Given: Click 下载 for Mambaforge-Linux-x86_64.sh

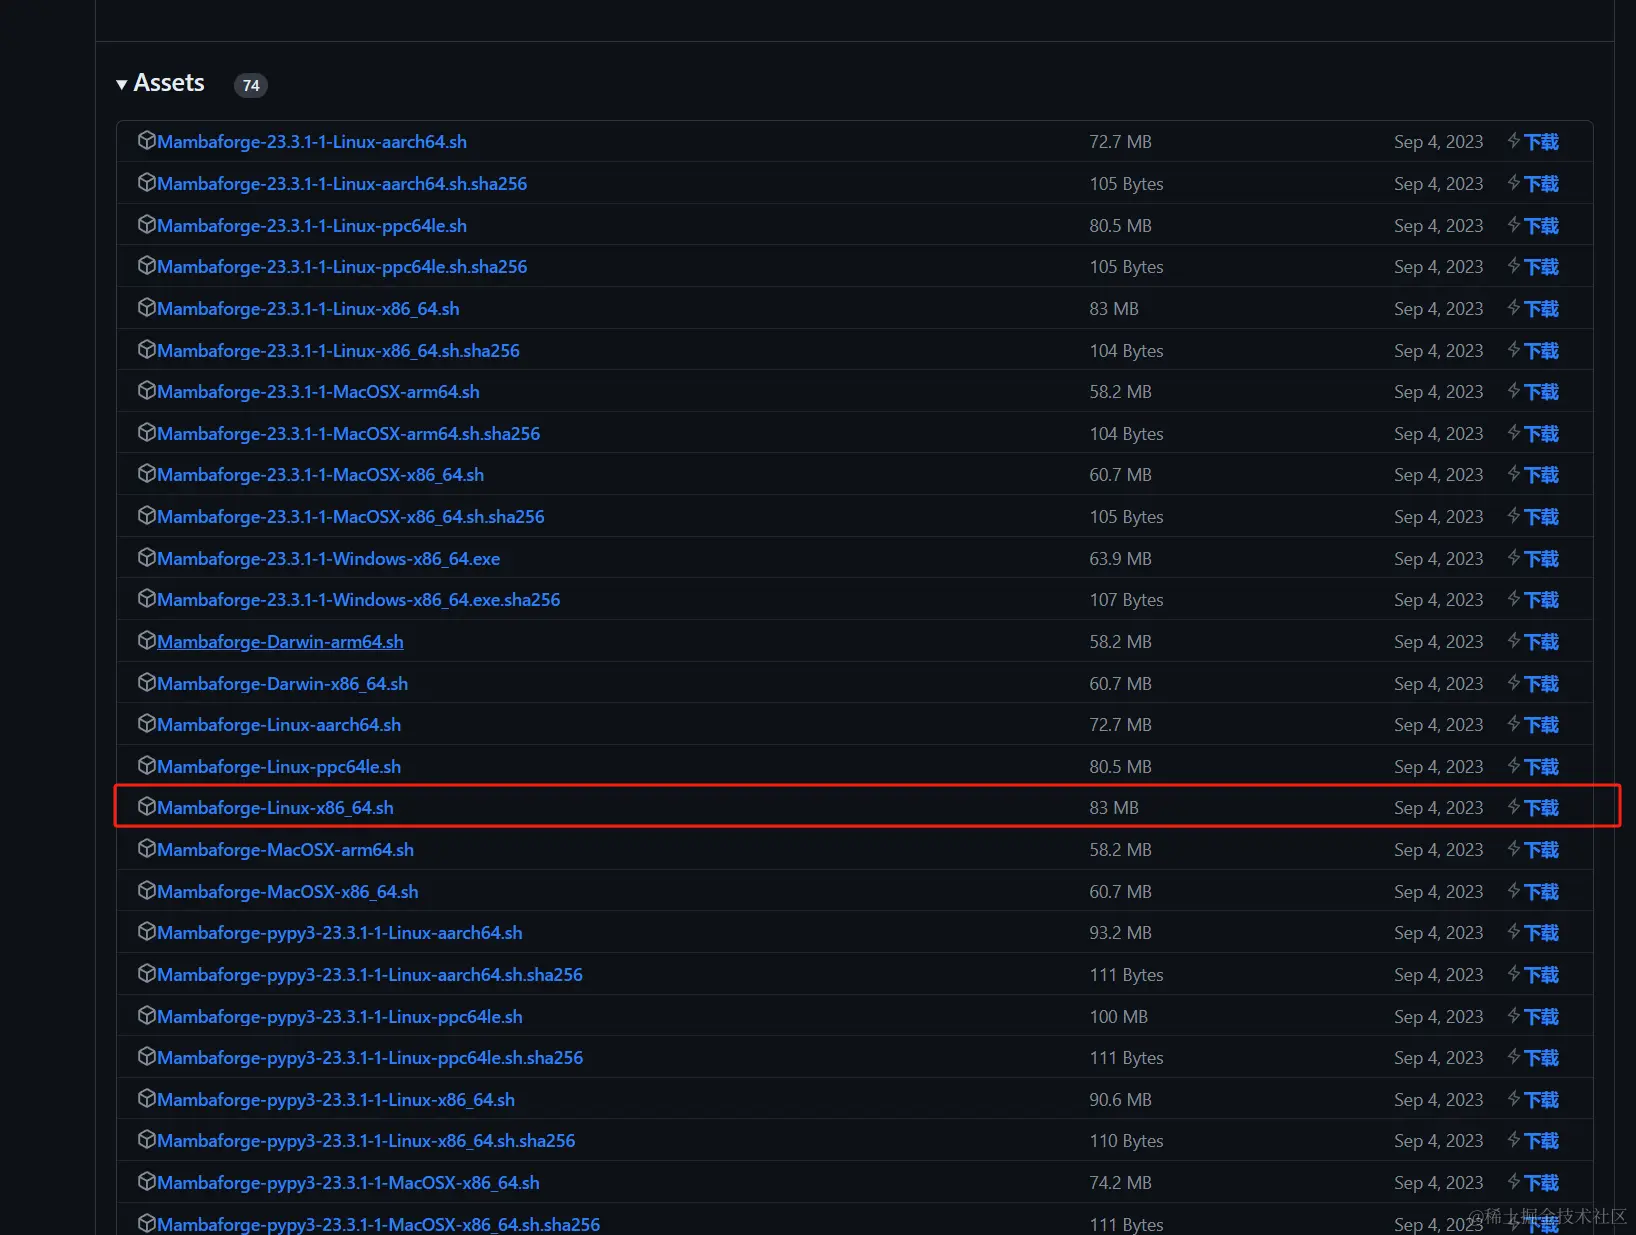Looking at the screenshot, I should tap(1541, 808).
